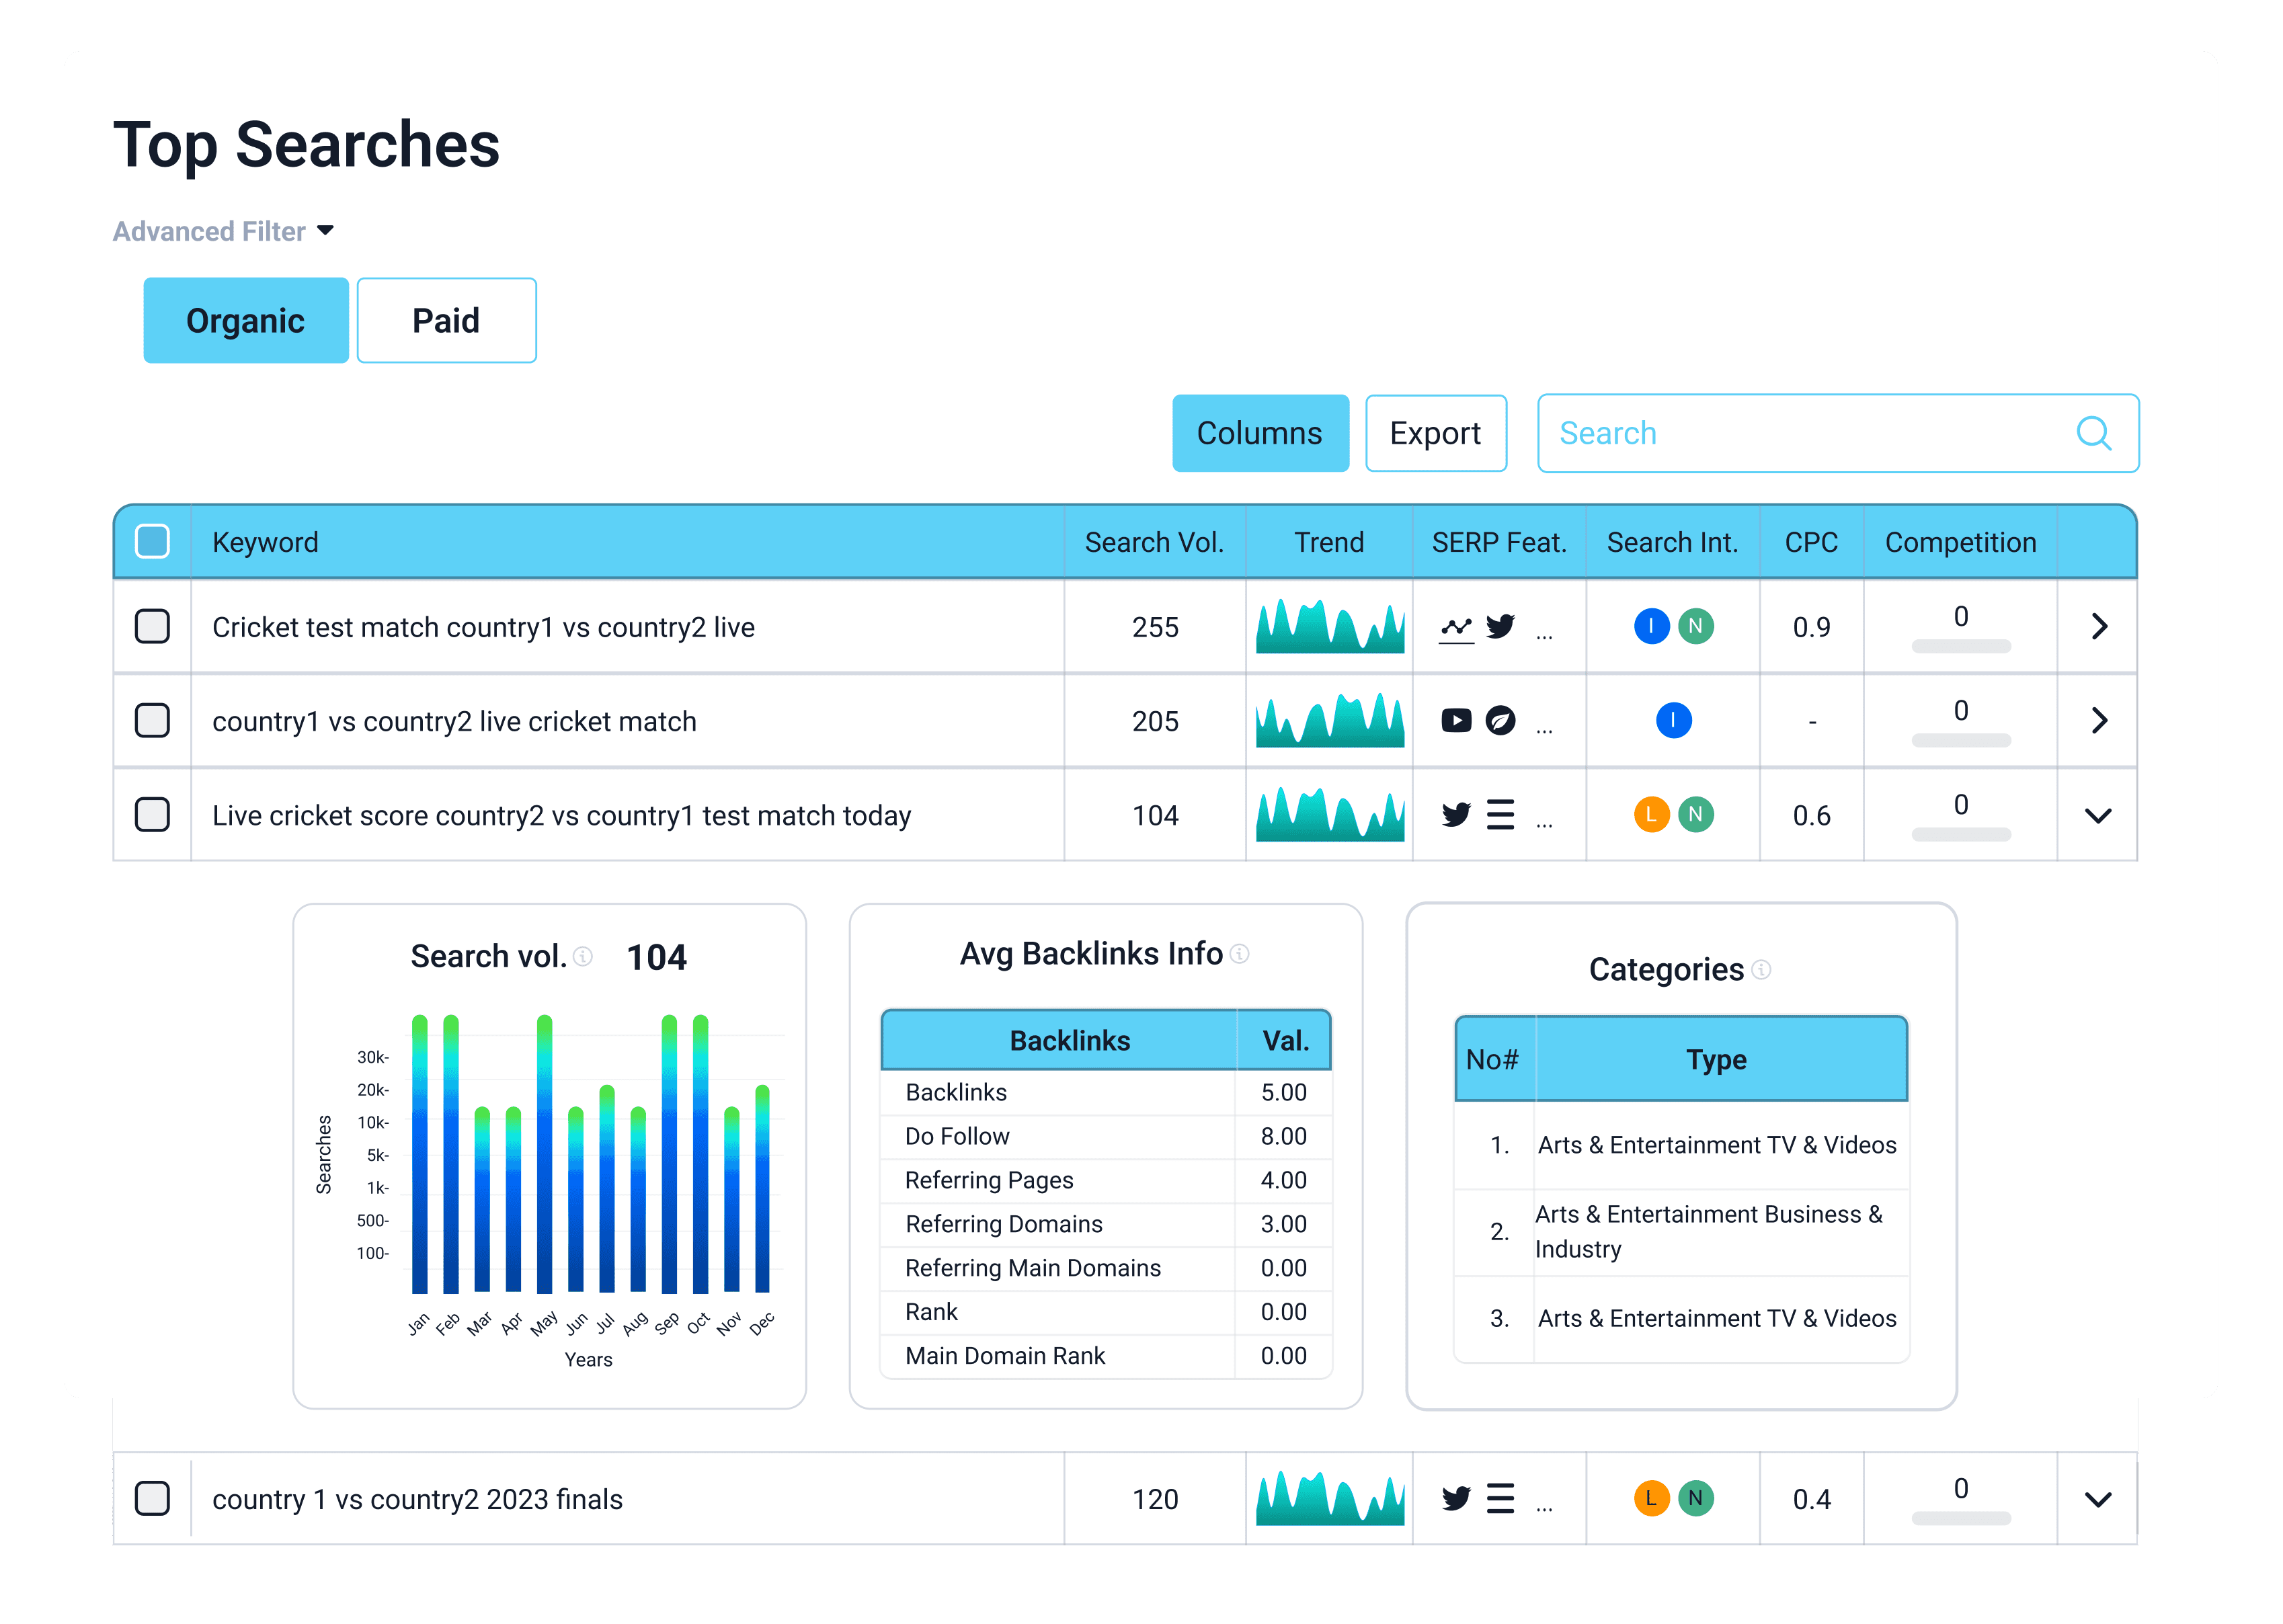Click YouTube icon in second keyword row
The width and height of the screenshot is (2283, 1624).
[1456, 720]
